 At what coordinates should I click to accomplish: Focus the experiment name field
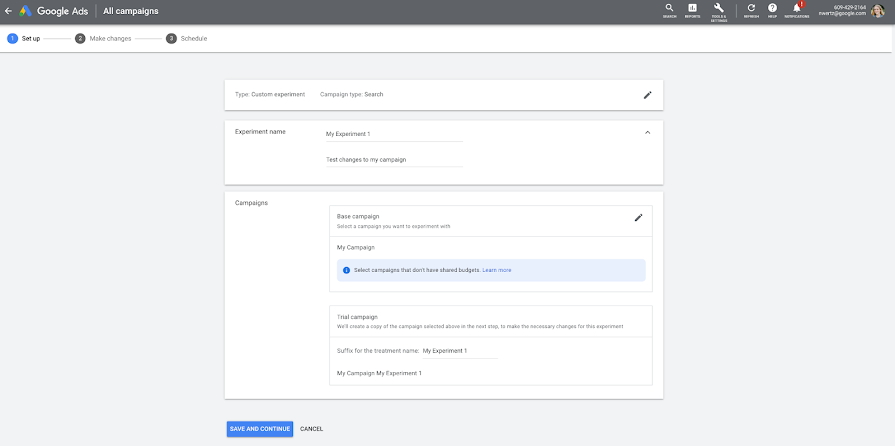pyautogui.click(x=394, y=133)
